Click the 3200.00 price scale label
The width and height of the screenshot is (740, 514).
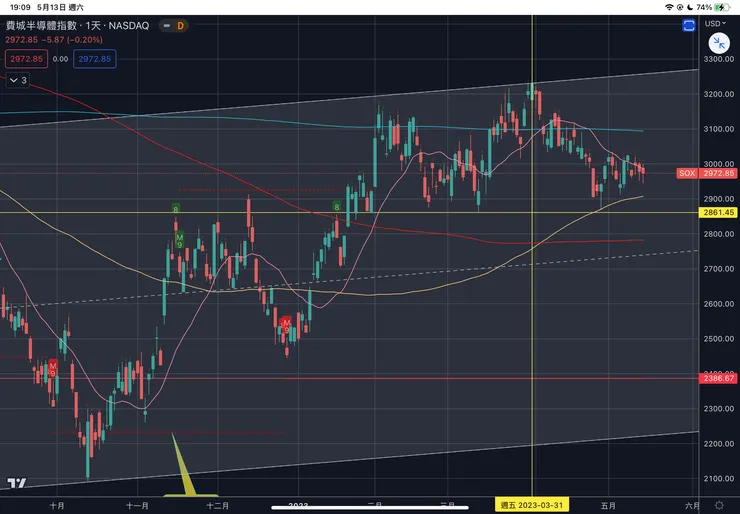tap(719, 94)
